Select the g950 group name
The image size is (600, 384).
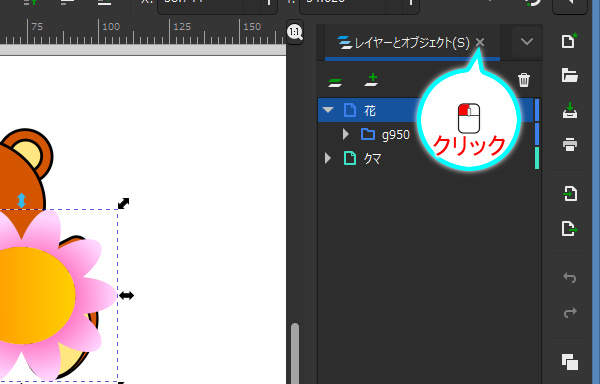[396, 135]
